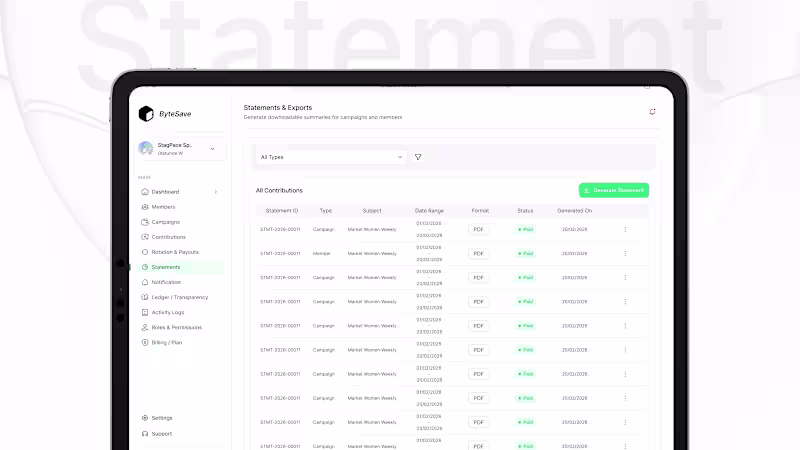800x450 pixels.
Task: Click the Date Range column header
Action: coord(429,211)
